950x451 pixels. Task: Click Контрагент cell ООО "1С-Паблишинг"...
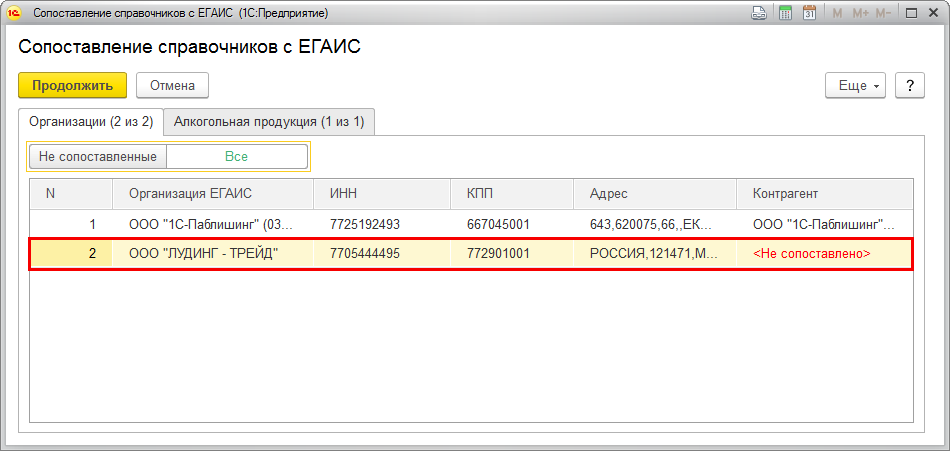(x=825, y=224)
